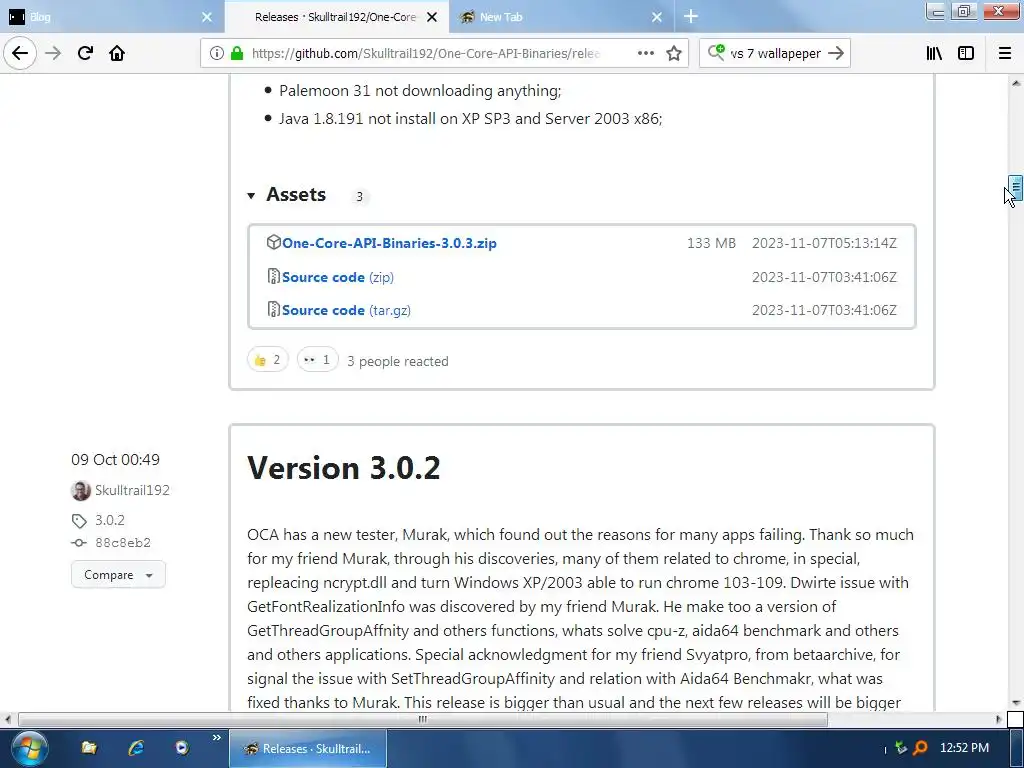Image resolution: width=1024 pixels, height=768 pixels.
Task: Open the Version 3.0.2 release heading
Action: pyautogui.click(x=344, y=468)
